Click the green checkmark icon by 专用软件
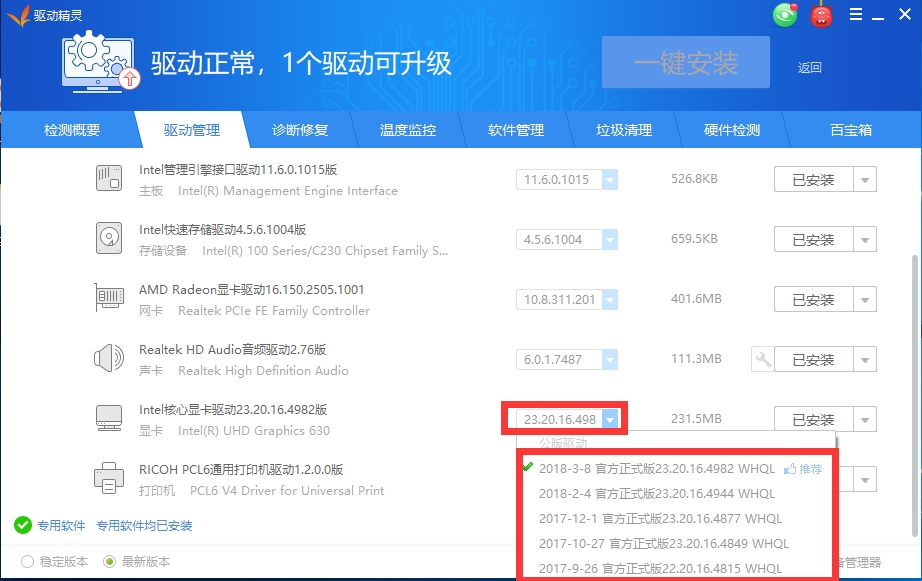This screenshot has width=922, height=581. pos(23,525)
